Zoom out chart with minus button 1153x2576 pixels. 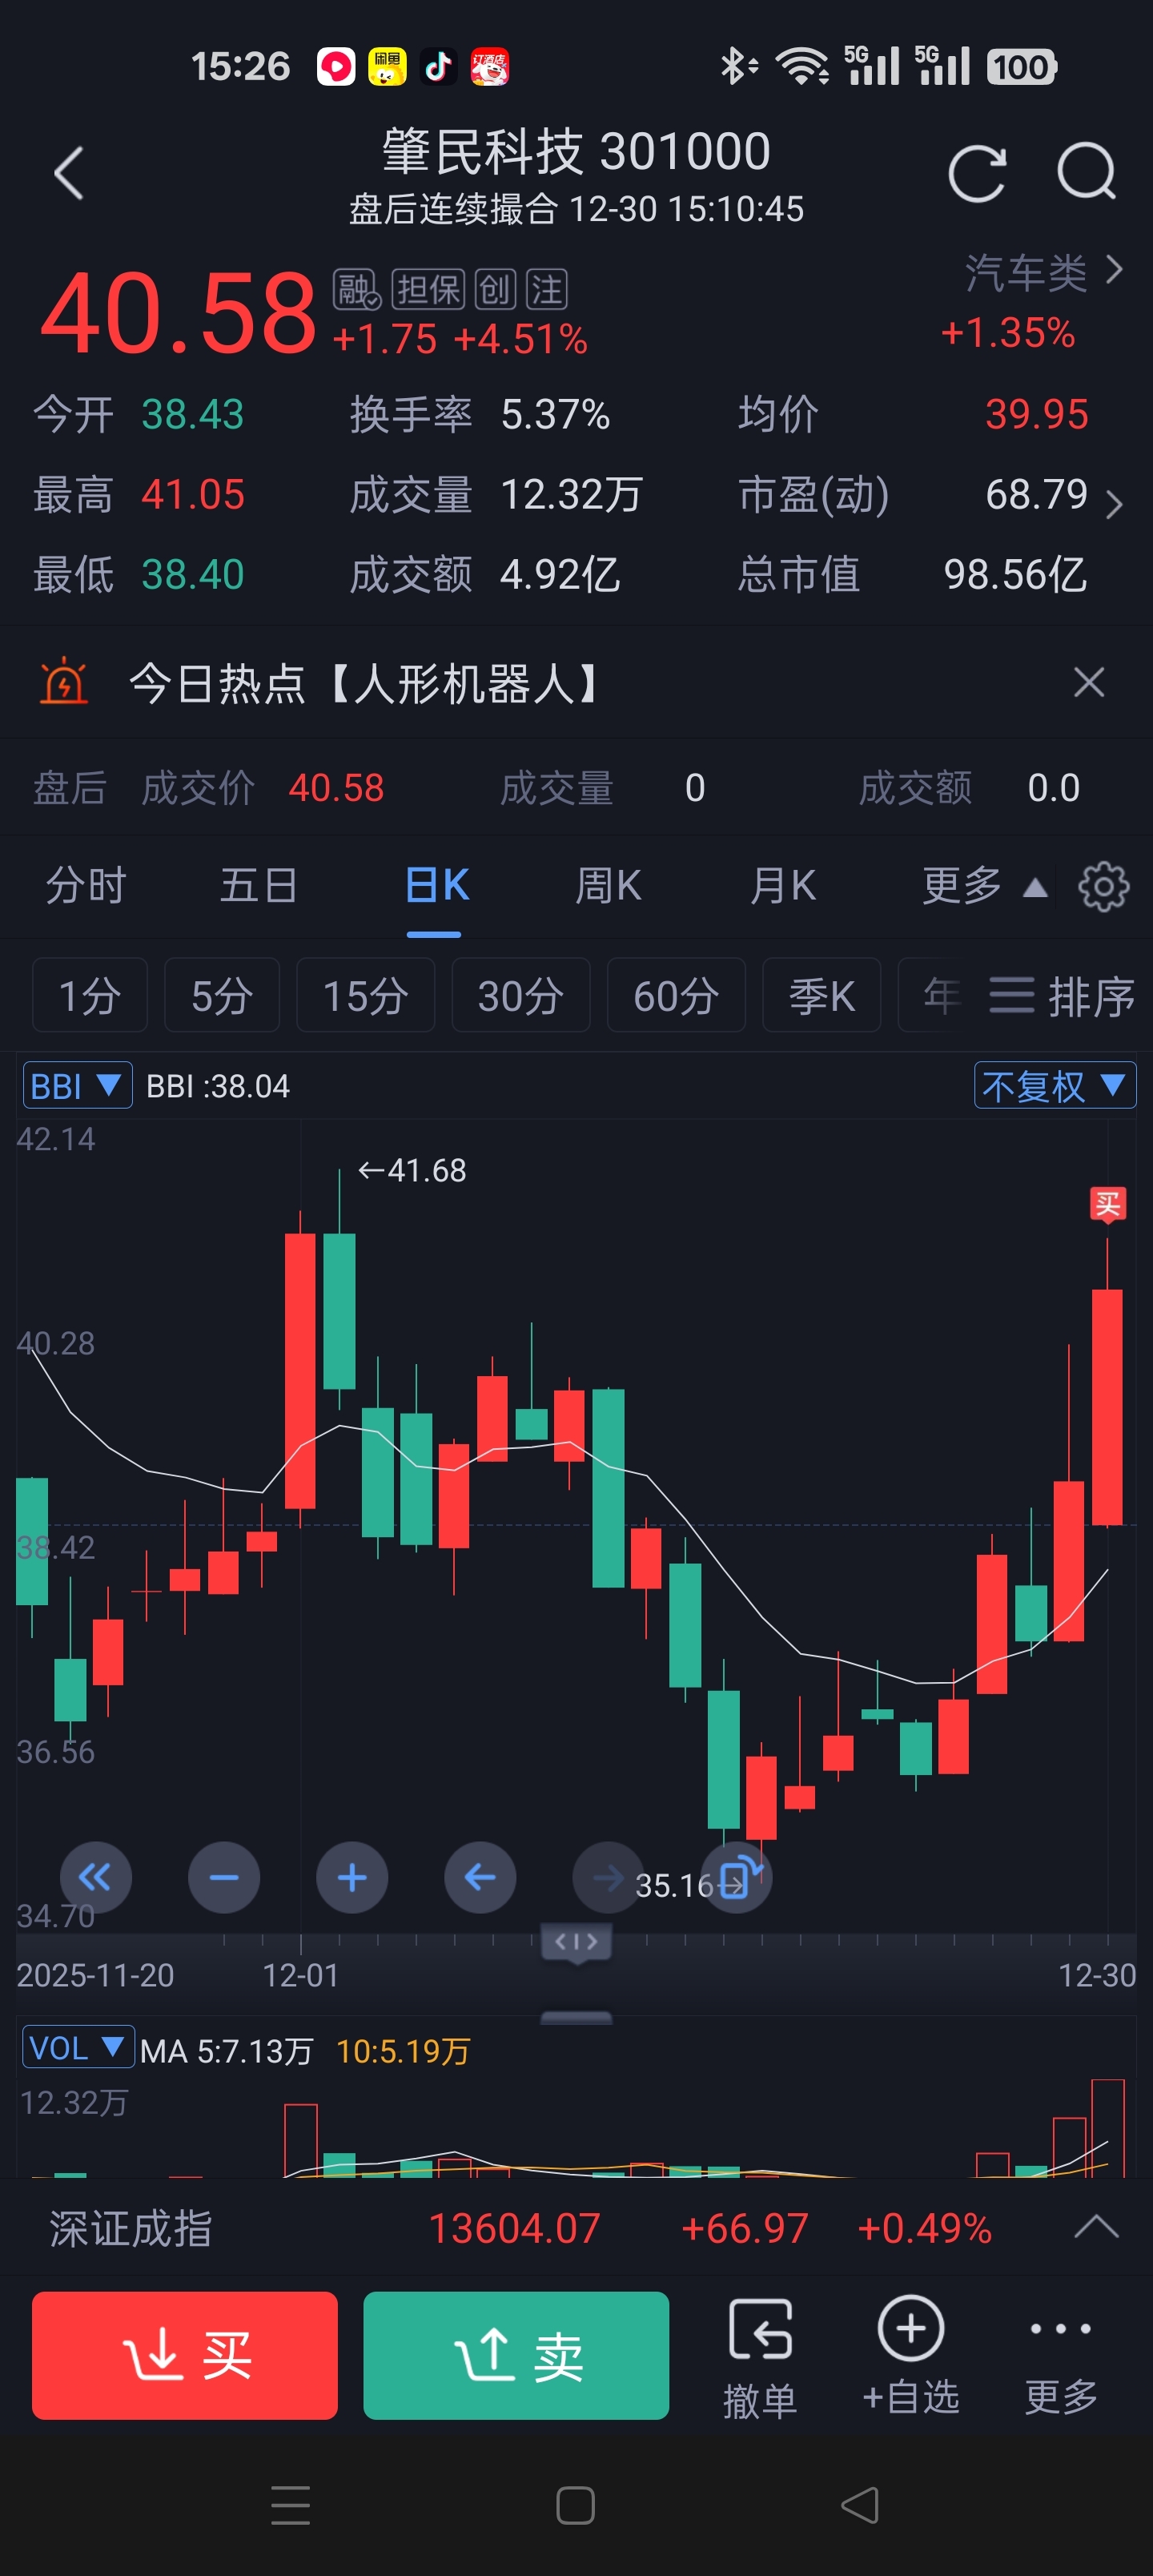(x=224, y=1878)
